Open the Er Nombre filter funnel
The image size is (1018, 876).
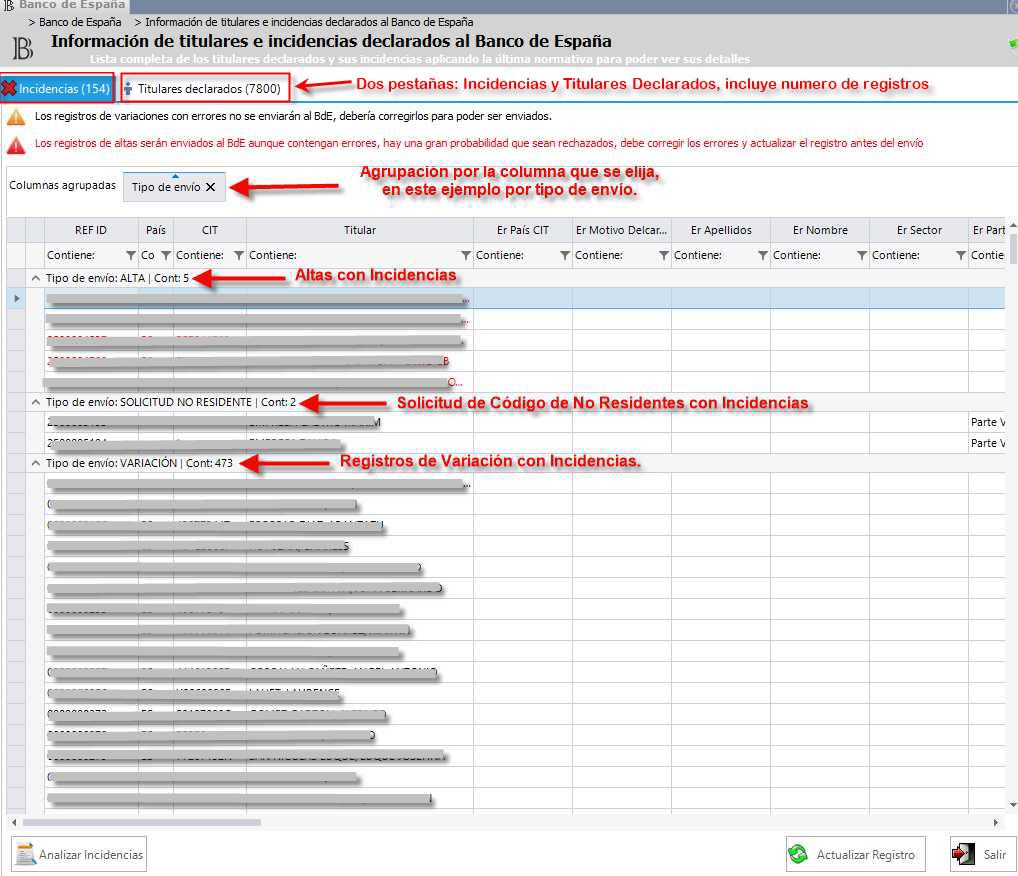(862, 255)
